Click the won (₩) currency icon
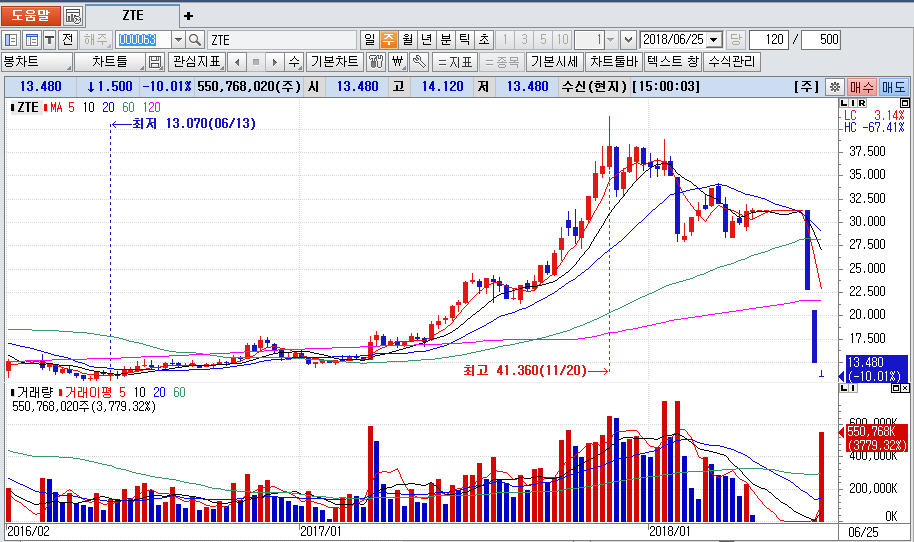This screenshot has height=542, width=914. [x=398, y=62]
